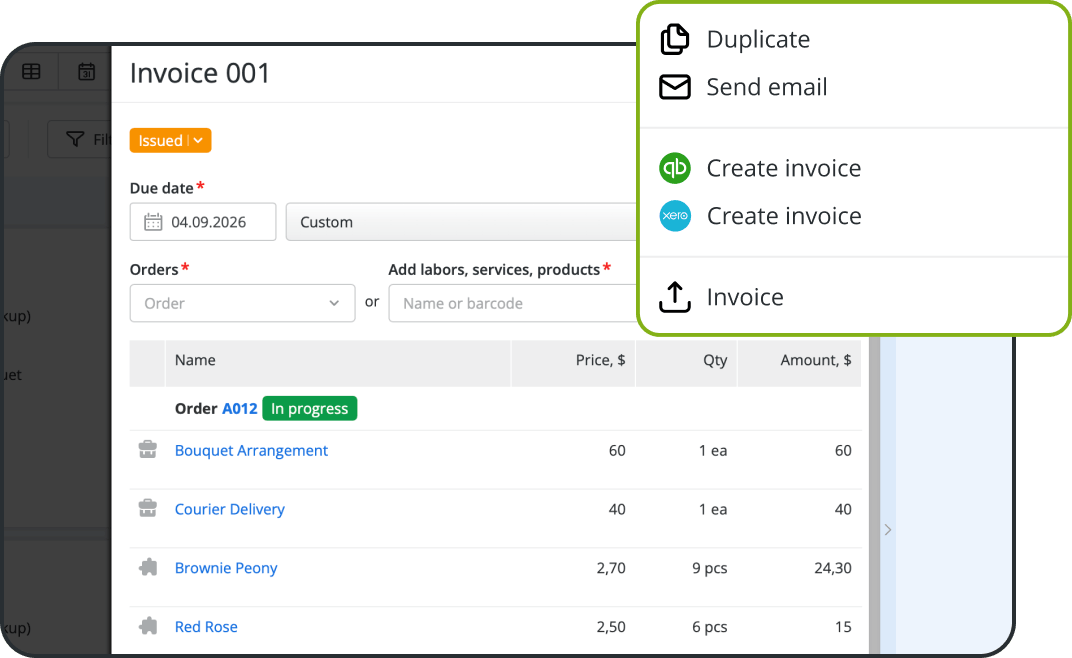Select QuickBooks Create invoice option
The width and height of the screenshot is (1072, 658).
(x=783, y=168)
